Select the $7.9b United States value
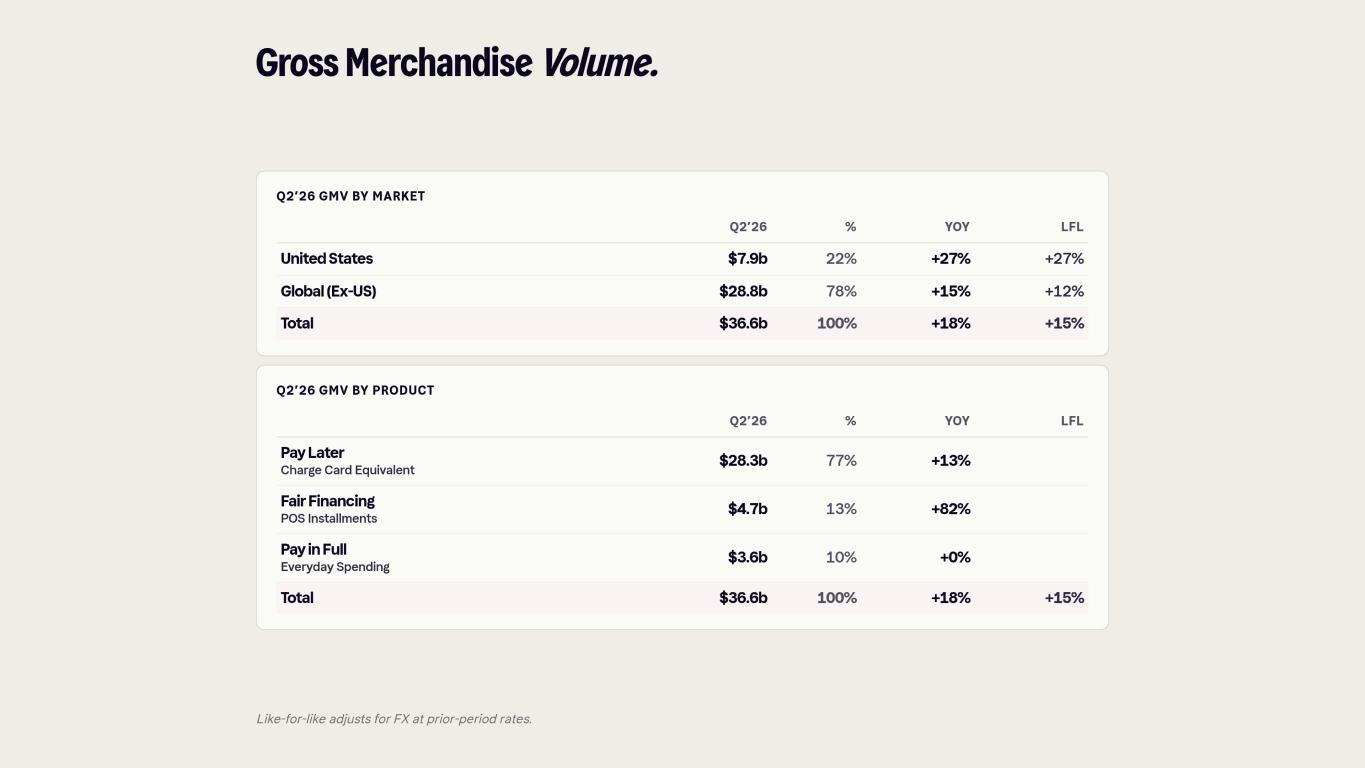This screenshot has height=768, width=1365. pyautogui.click(x=747, y=259)
